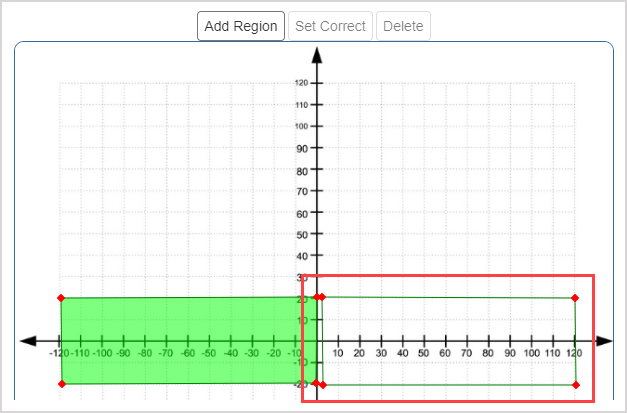Click the vertex handle at (-120, 20)
This screenshot has width=627, height=413.
[x=61, y=298]
